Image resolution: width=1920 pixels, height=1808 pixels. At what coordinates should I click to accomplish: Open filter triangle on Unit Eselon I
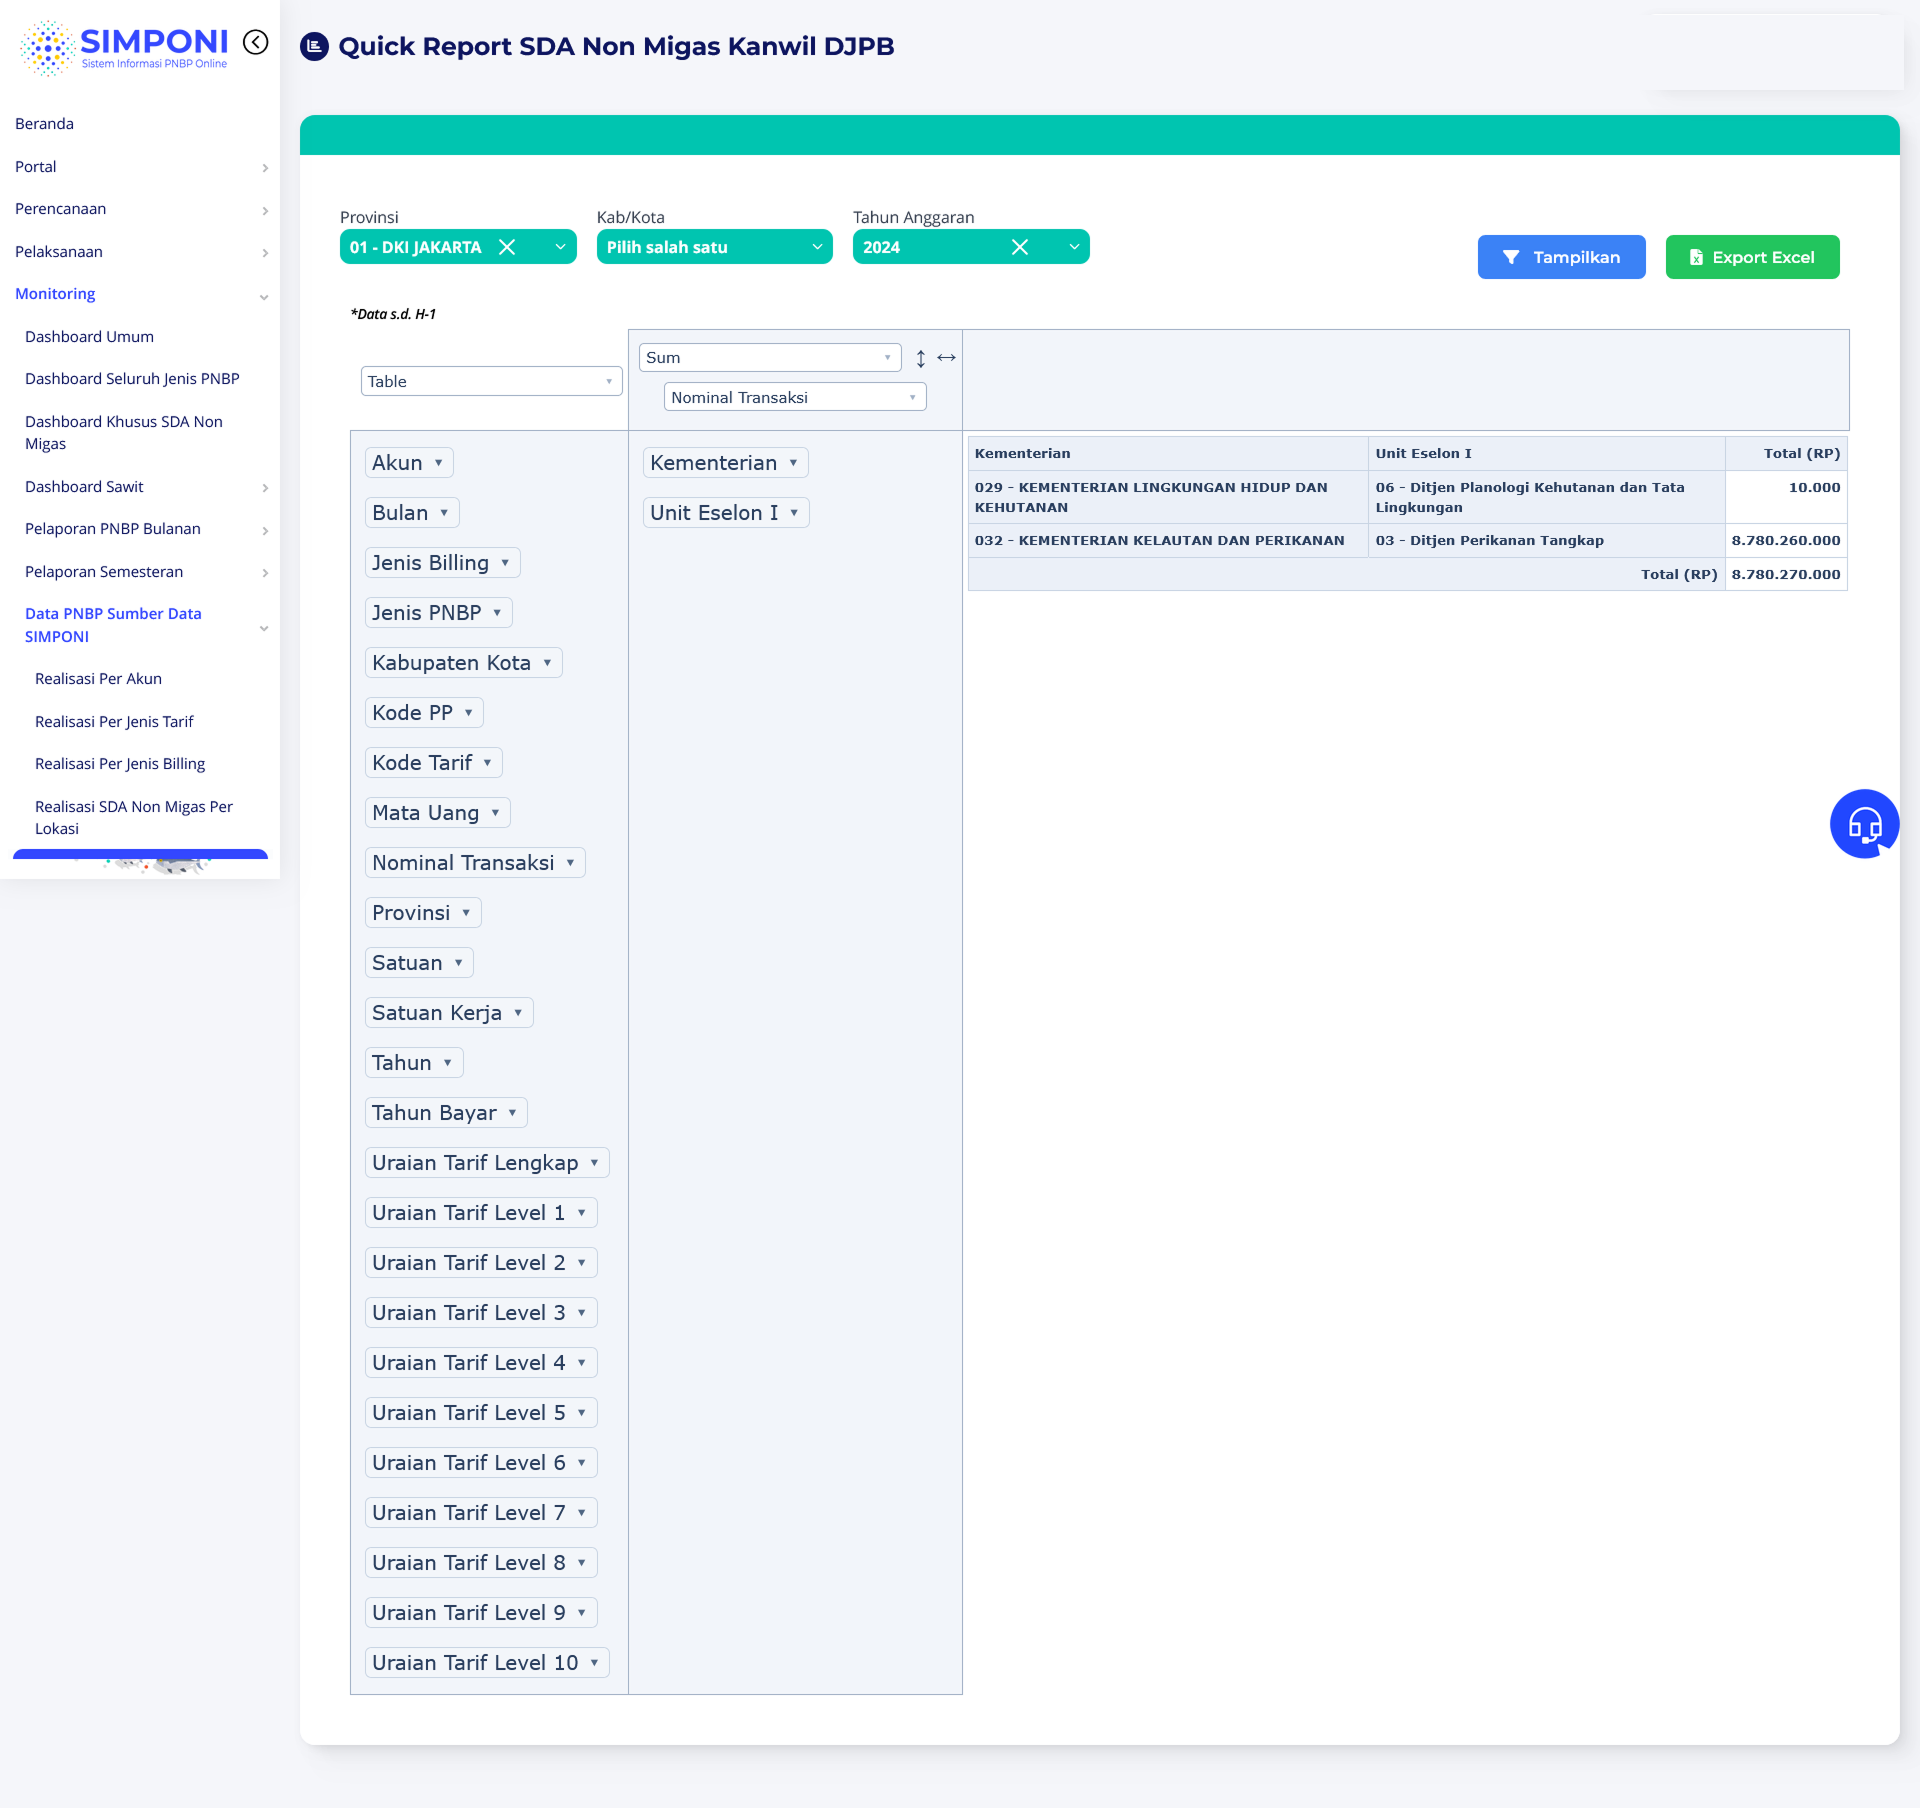[x=794, y=513]
